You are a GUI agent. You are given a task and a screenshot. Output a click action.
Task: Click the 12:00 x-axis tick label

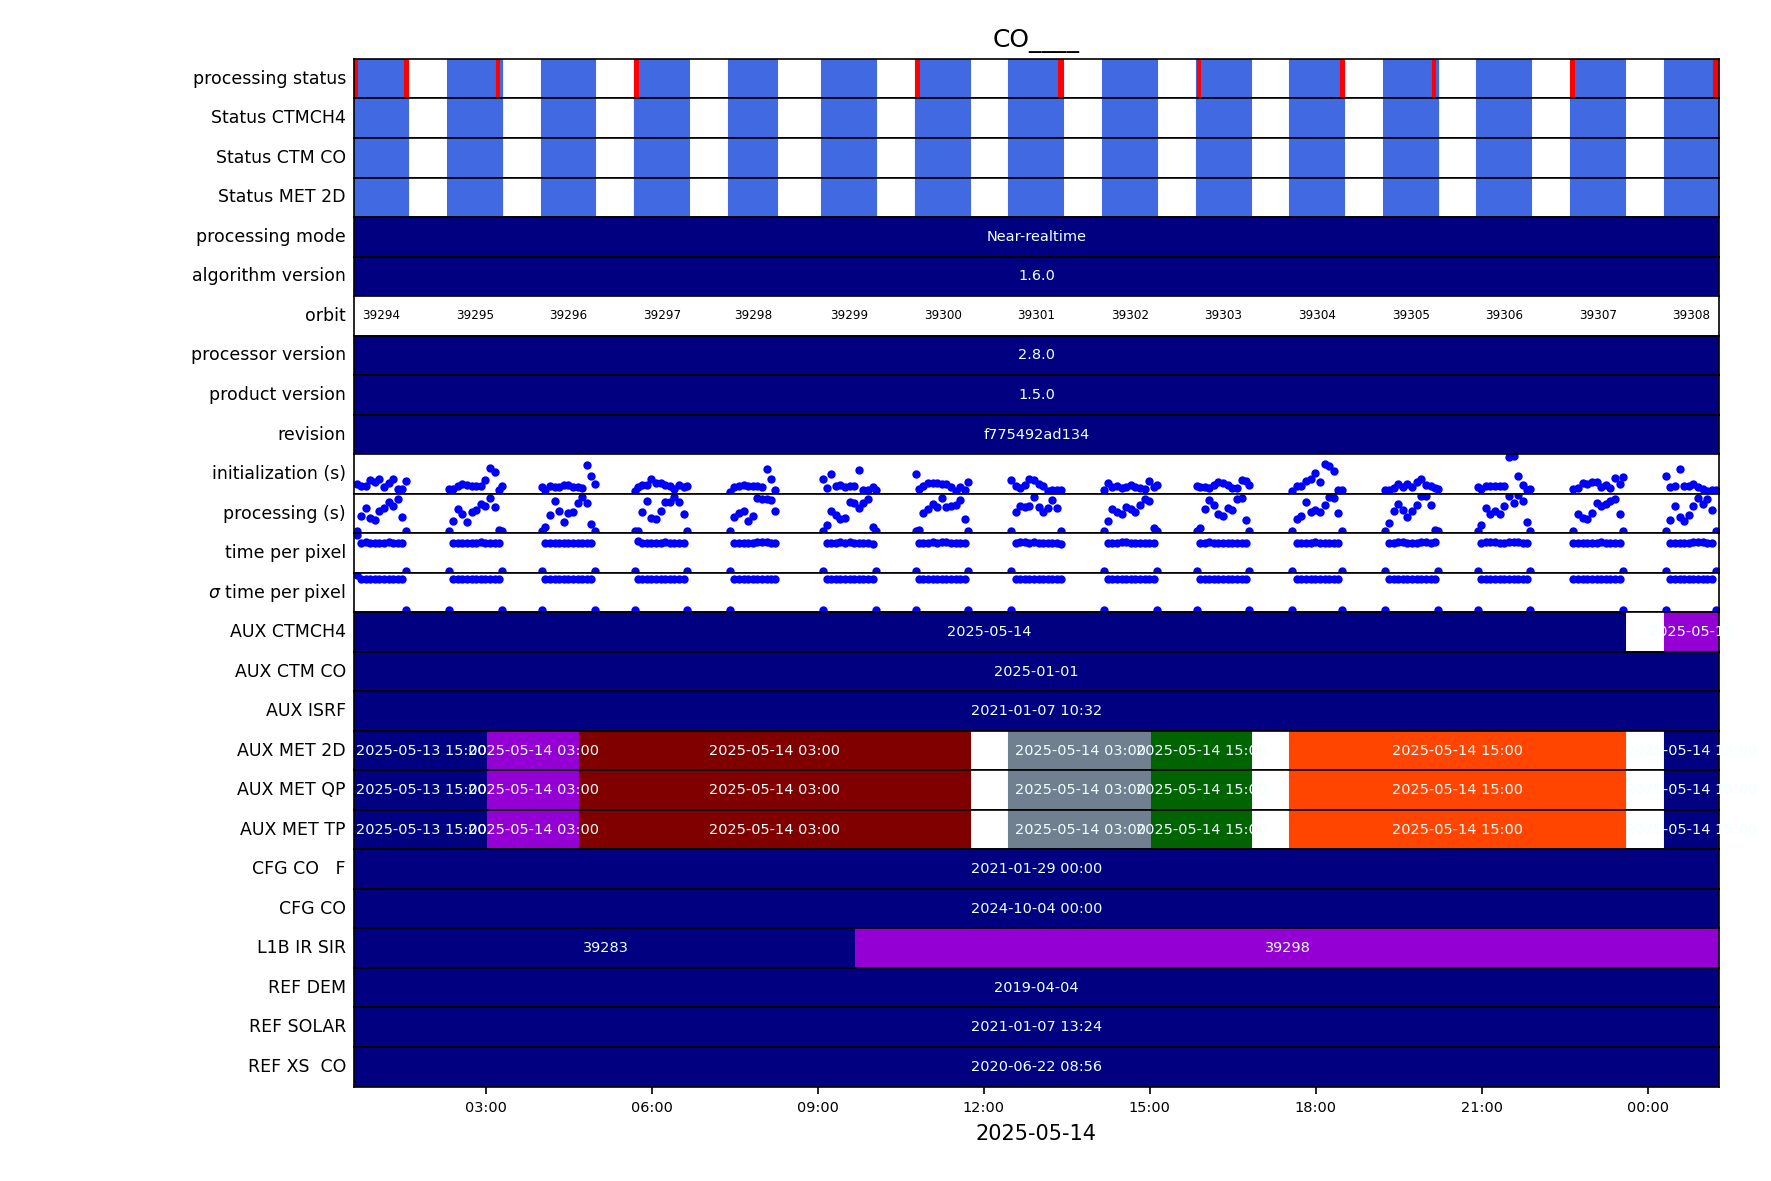coord(983,1107)
